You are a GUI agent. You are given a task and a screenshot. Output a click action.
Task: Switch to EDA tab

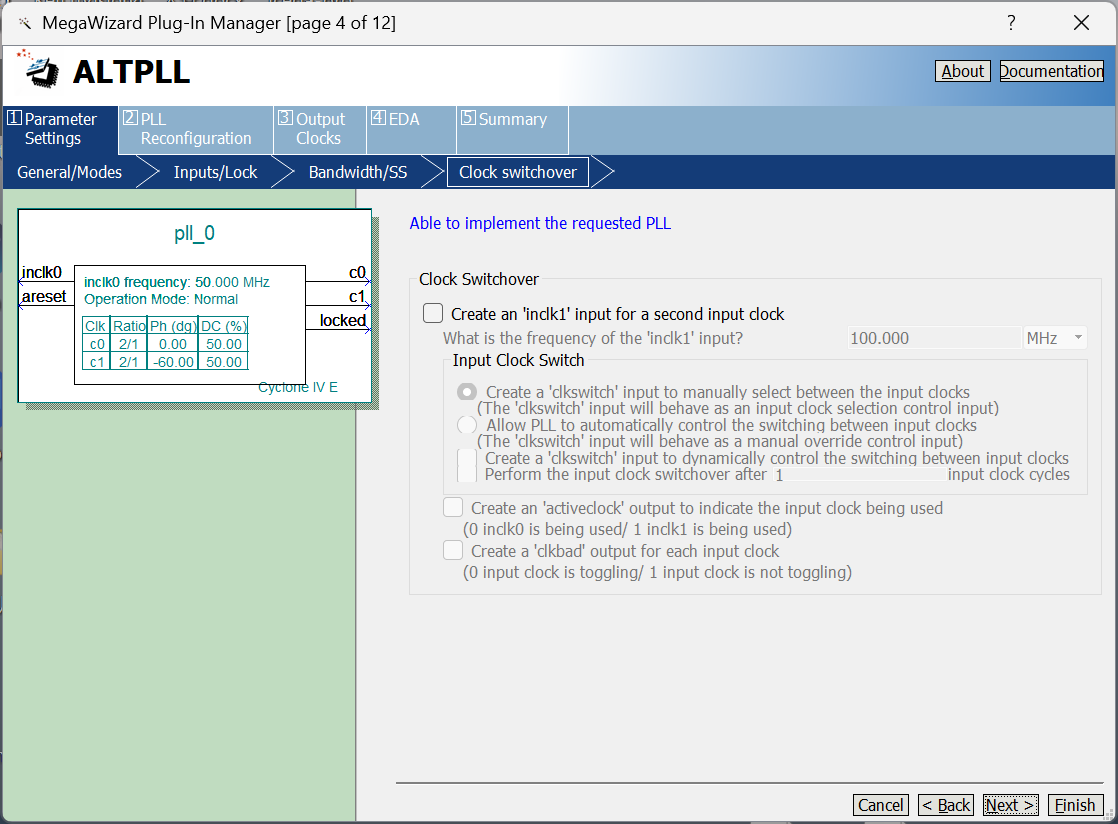(x=411, y=129)
